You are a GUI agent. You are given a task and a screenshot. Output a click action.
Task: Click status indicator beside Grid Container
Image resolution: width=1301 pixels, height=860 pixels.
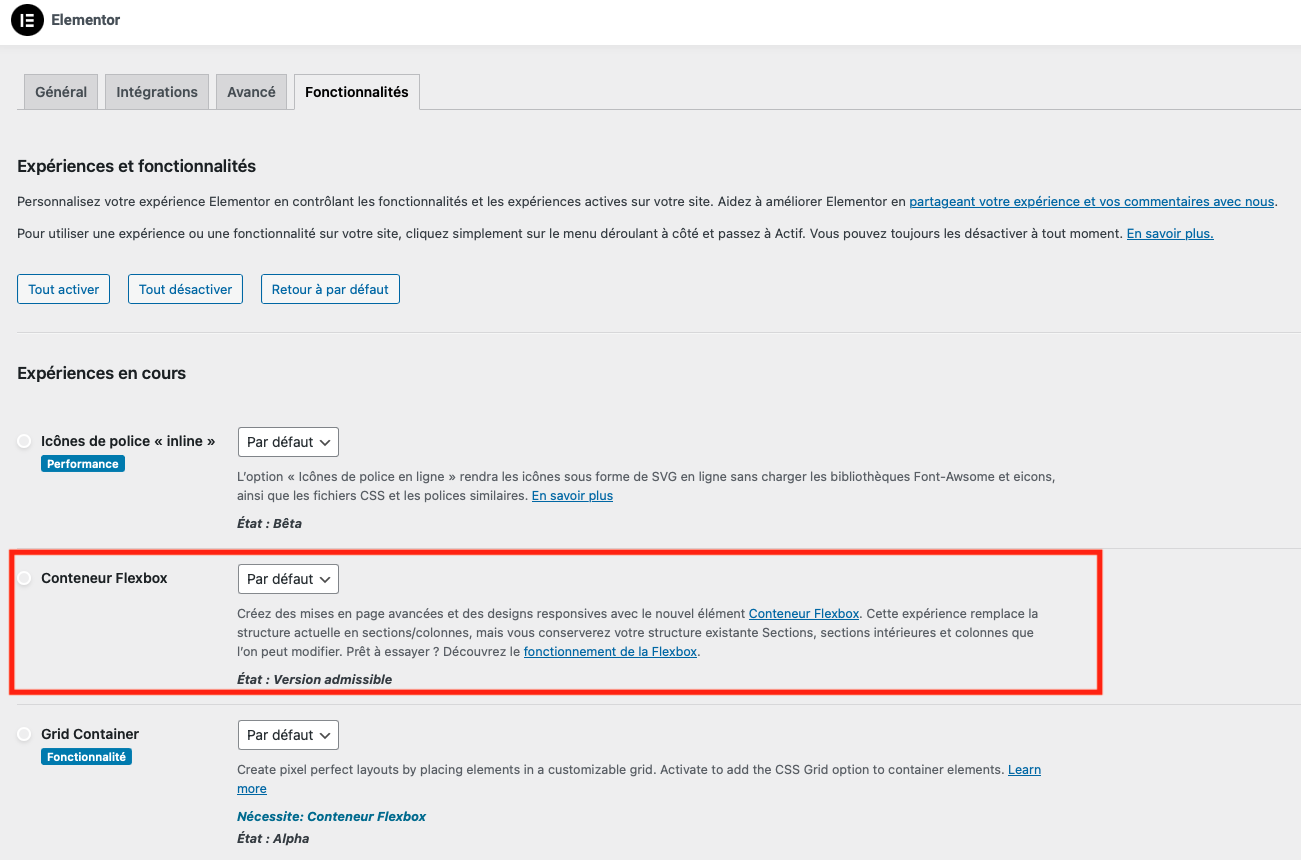(x=24, y=734)
